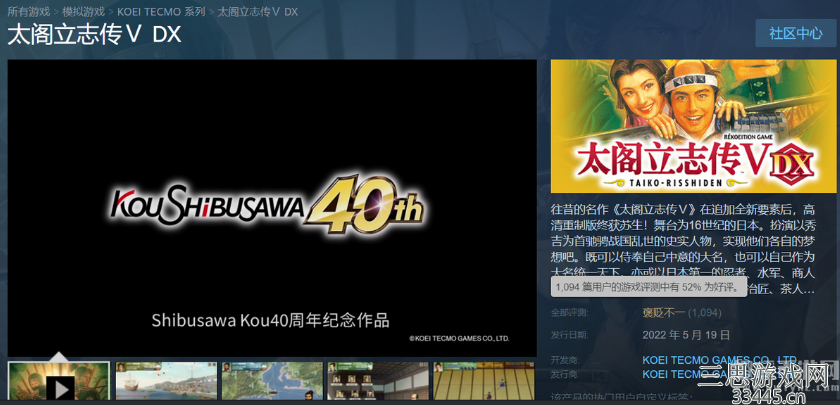This screenshot has height=405, width=840.
Task: Click the Shibusawa Kou40周年纪念作品 caption
Action: pos(271,320)
